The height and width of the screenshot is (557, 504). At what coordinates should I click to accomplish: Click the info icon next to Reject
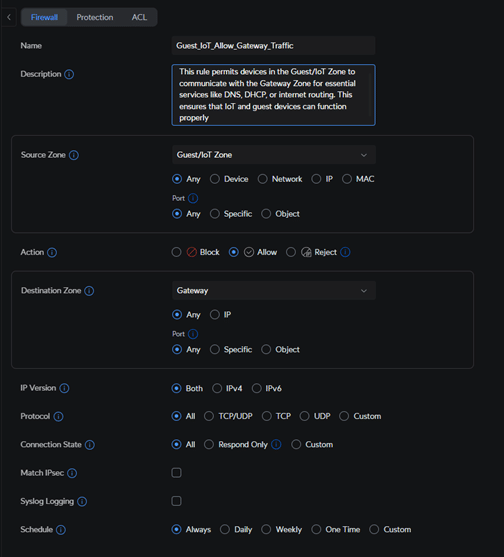point(345,252)
